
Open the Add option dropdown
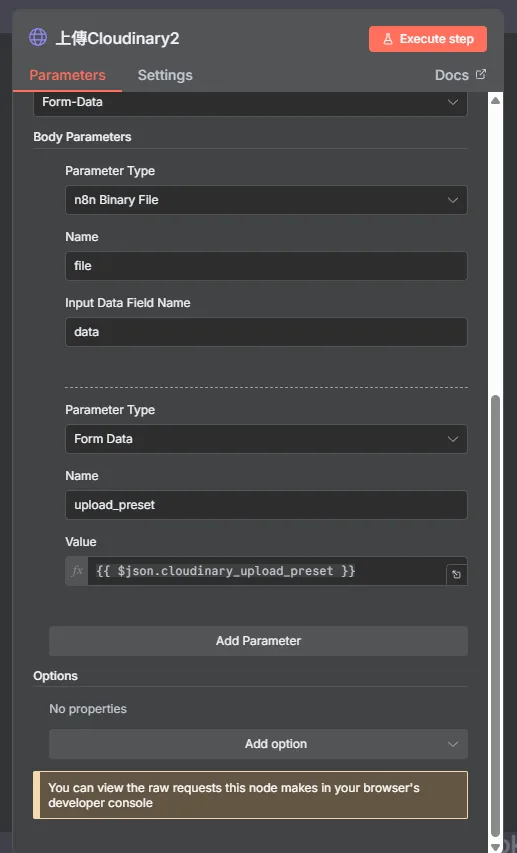pyautogui.click(x=258, y=744)
